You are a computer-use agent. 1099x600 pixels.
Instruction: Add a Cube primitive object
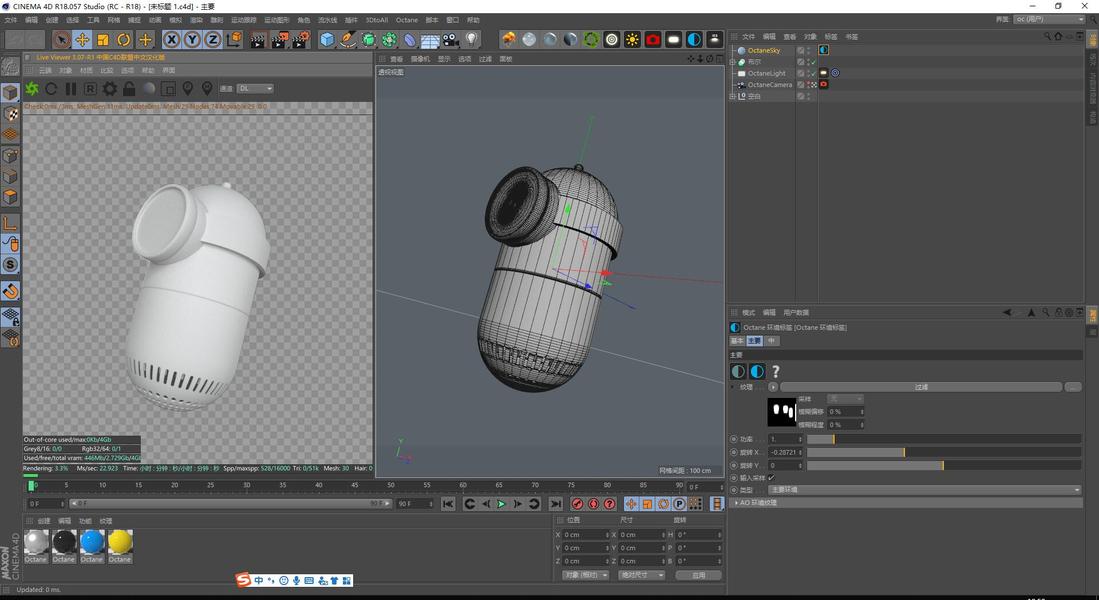[327, 40]
